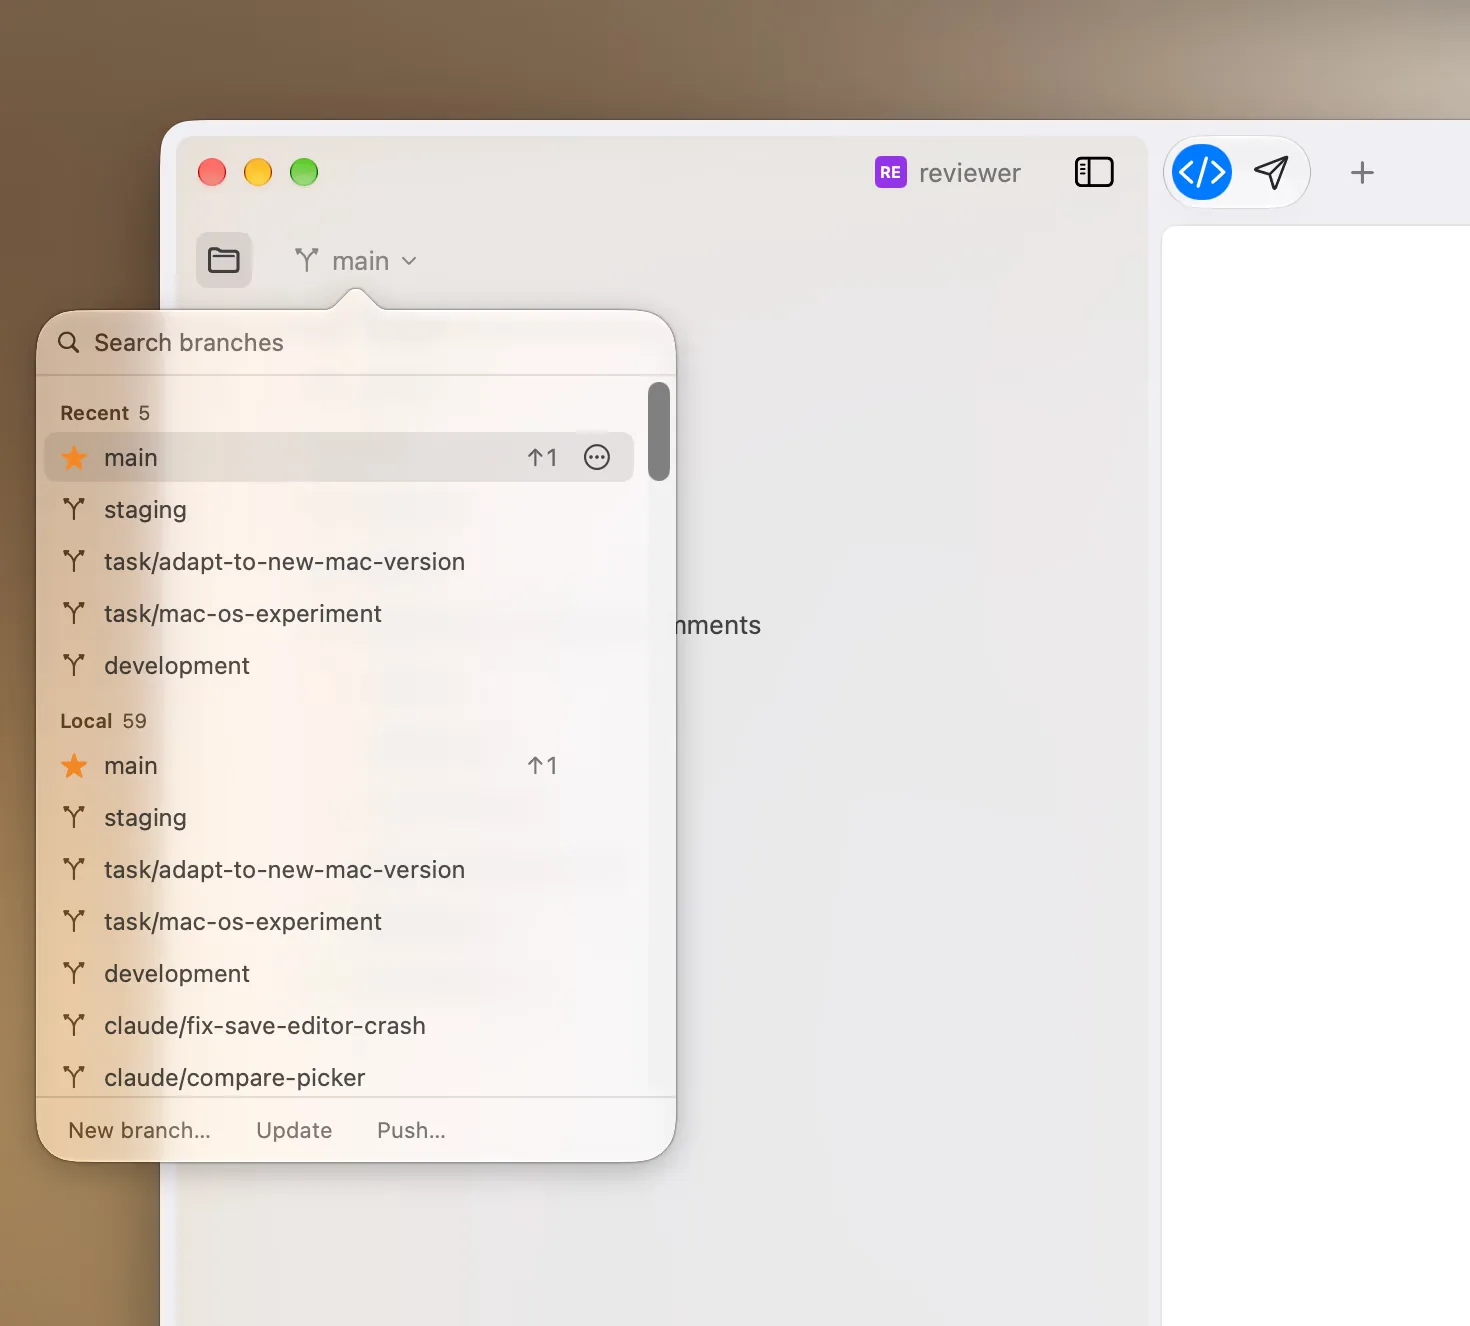Select the code view icon
Screen dimensions: 1470x1326
pos(1201,172)
